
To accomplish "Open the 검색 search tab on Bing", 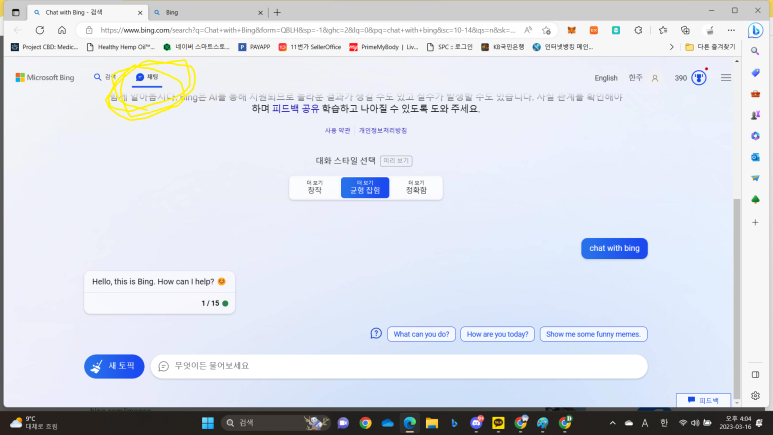I will coord(105,77).
